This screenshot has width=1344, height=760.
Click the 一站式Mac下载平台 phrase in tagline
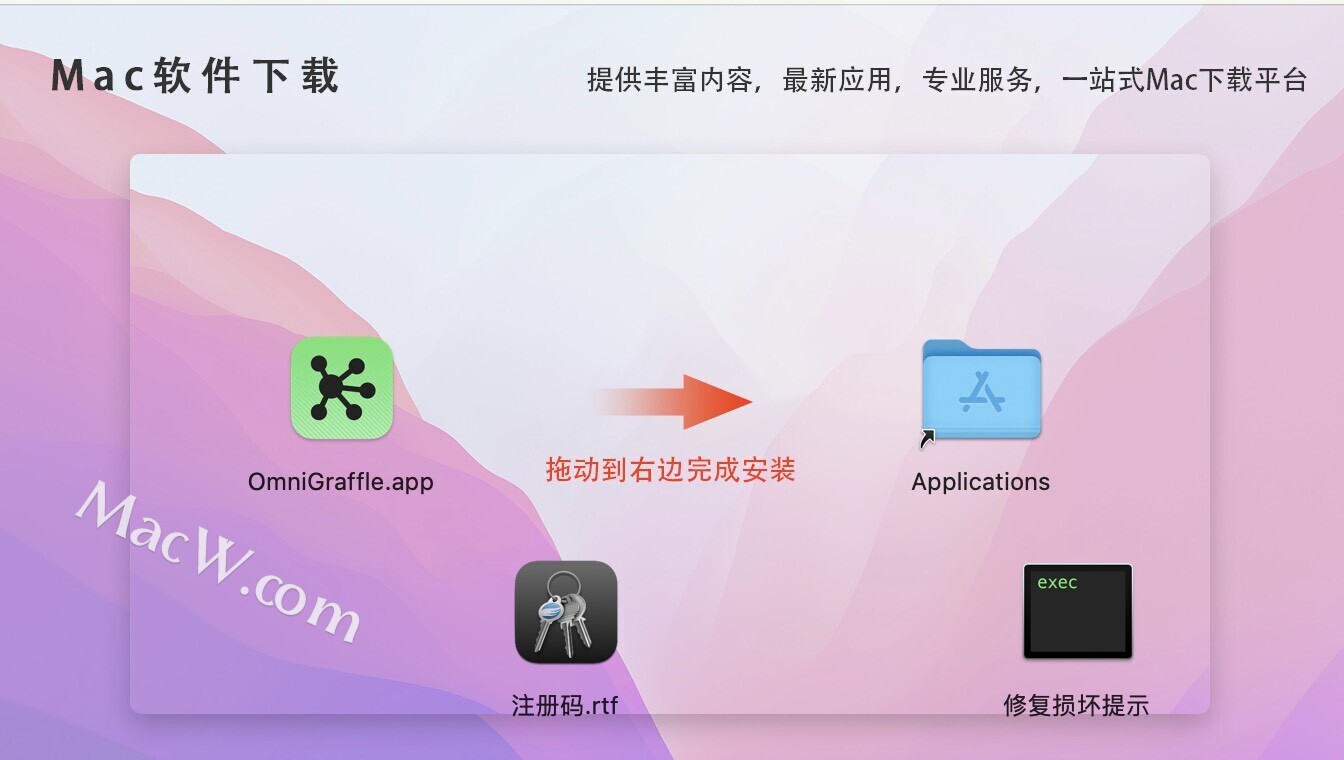tap(1185, 80)
